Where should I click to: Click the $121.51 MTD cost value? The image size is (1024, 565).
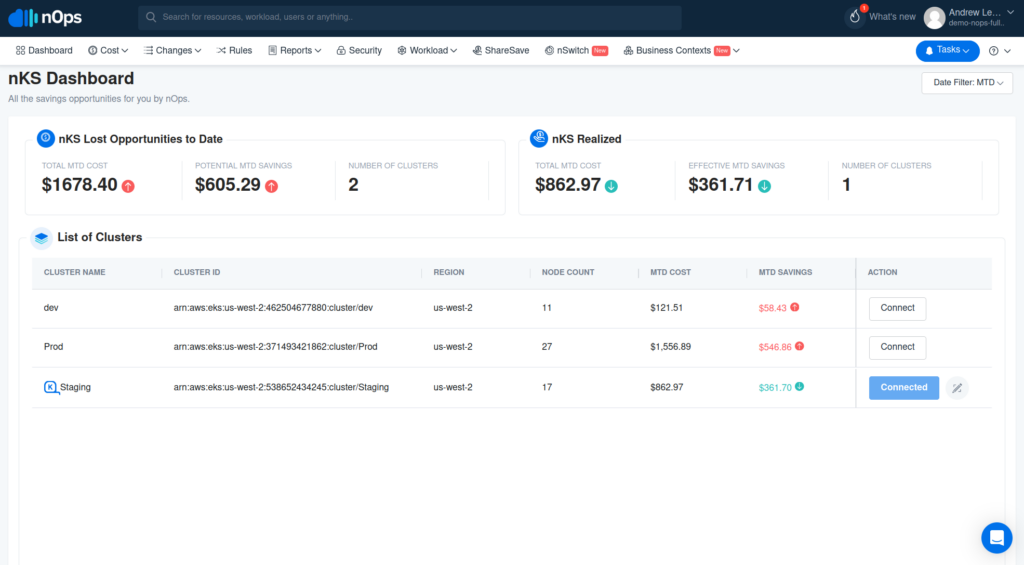pyautogui.click(x=666, y=308)
